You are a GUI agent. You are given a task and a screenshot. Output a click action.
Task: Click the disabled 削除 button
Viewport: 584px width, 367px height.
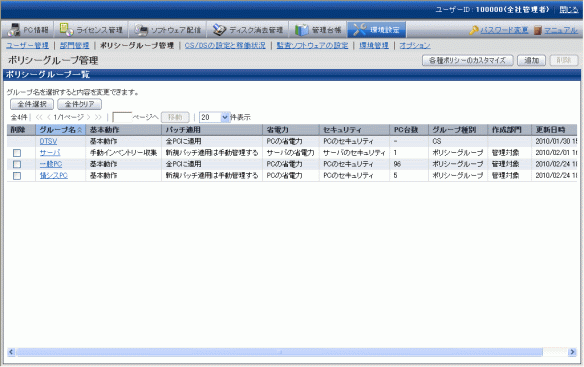[x=564, y=60]
